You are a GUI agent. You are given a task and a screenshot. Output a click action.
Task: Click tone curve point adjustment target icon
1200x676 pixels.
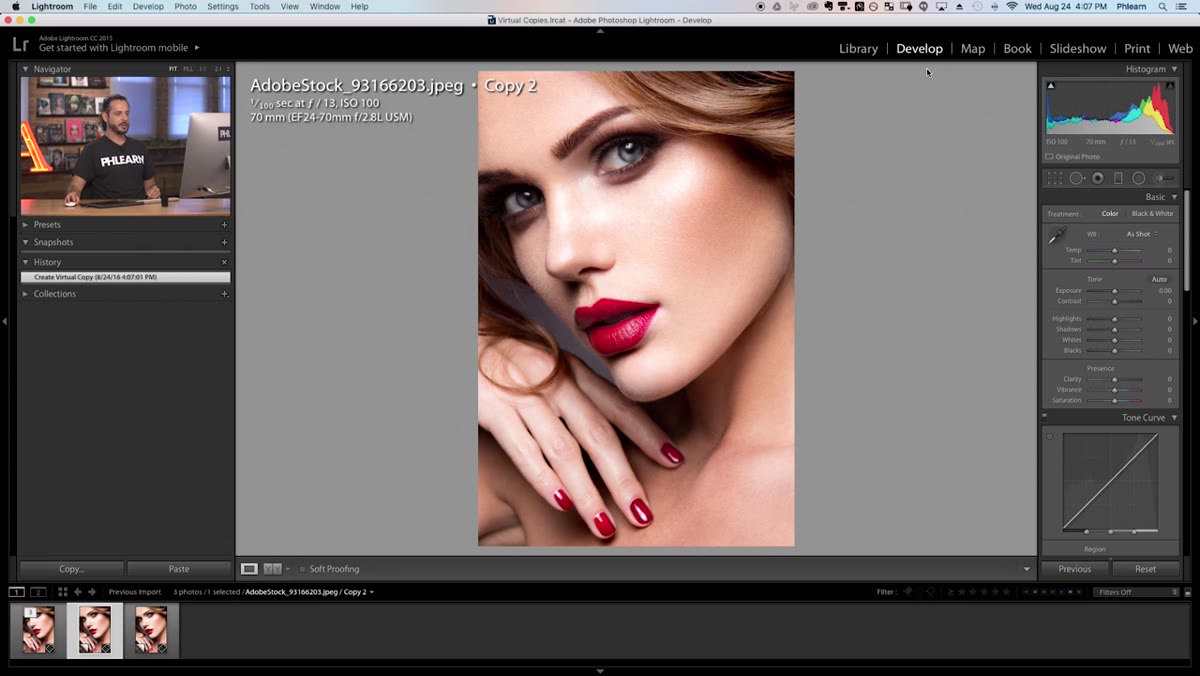[x=1050, y=437]
